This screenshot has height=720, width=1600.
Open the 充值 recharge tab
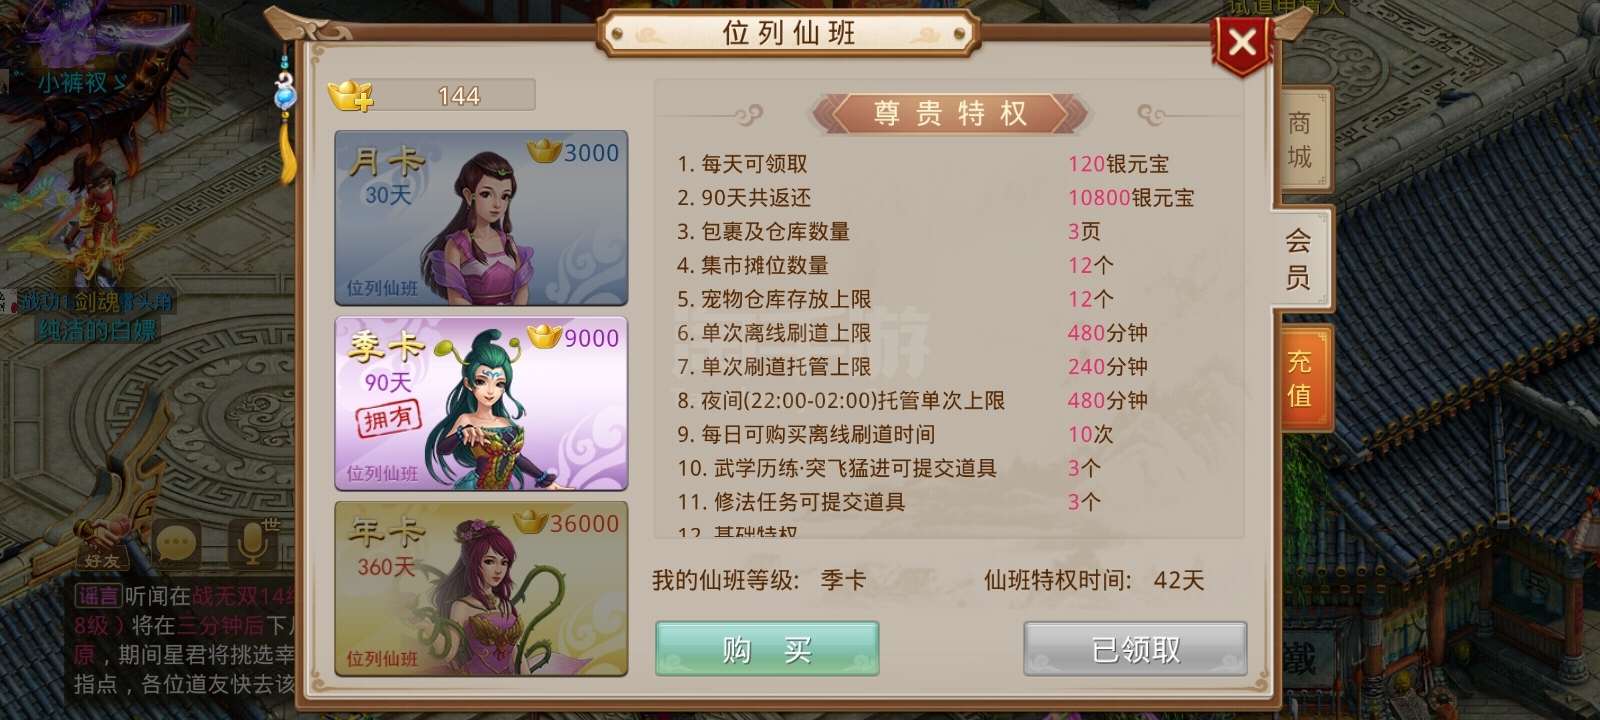coord(1300,378)
